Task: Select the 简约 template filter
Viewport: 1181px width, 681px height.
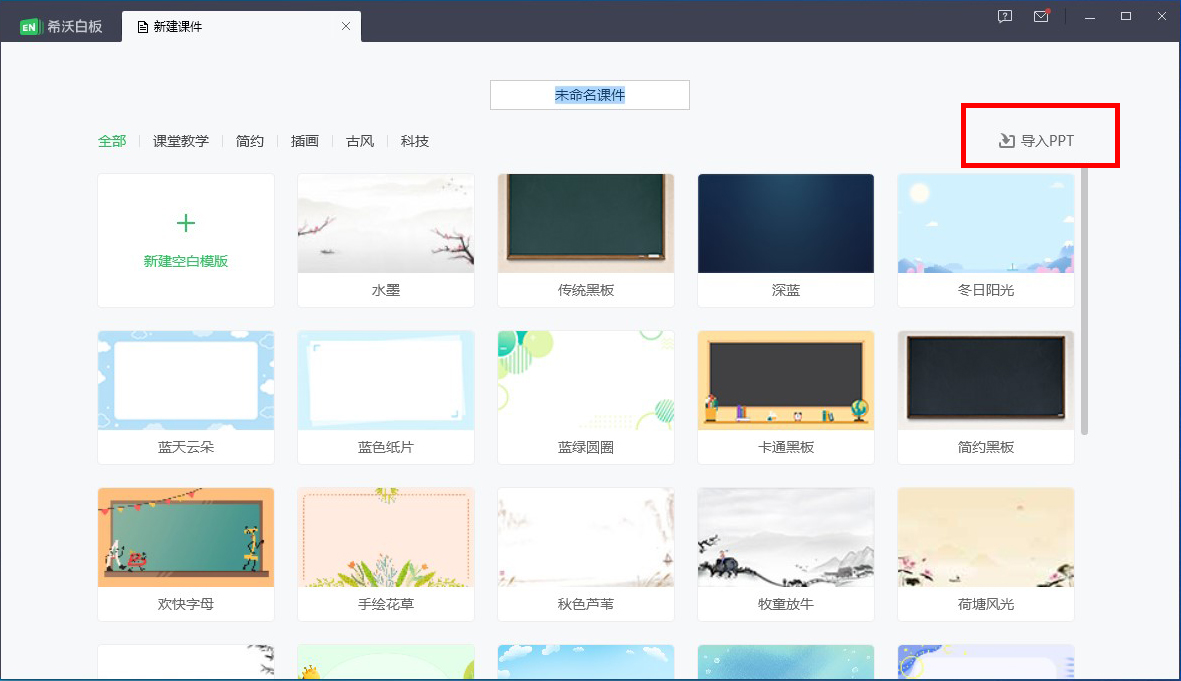Action: pos(249,141)
